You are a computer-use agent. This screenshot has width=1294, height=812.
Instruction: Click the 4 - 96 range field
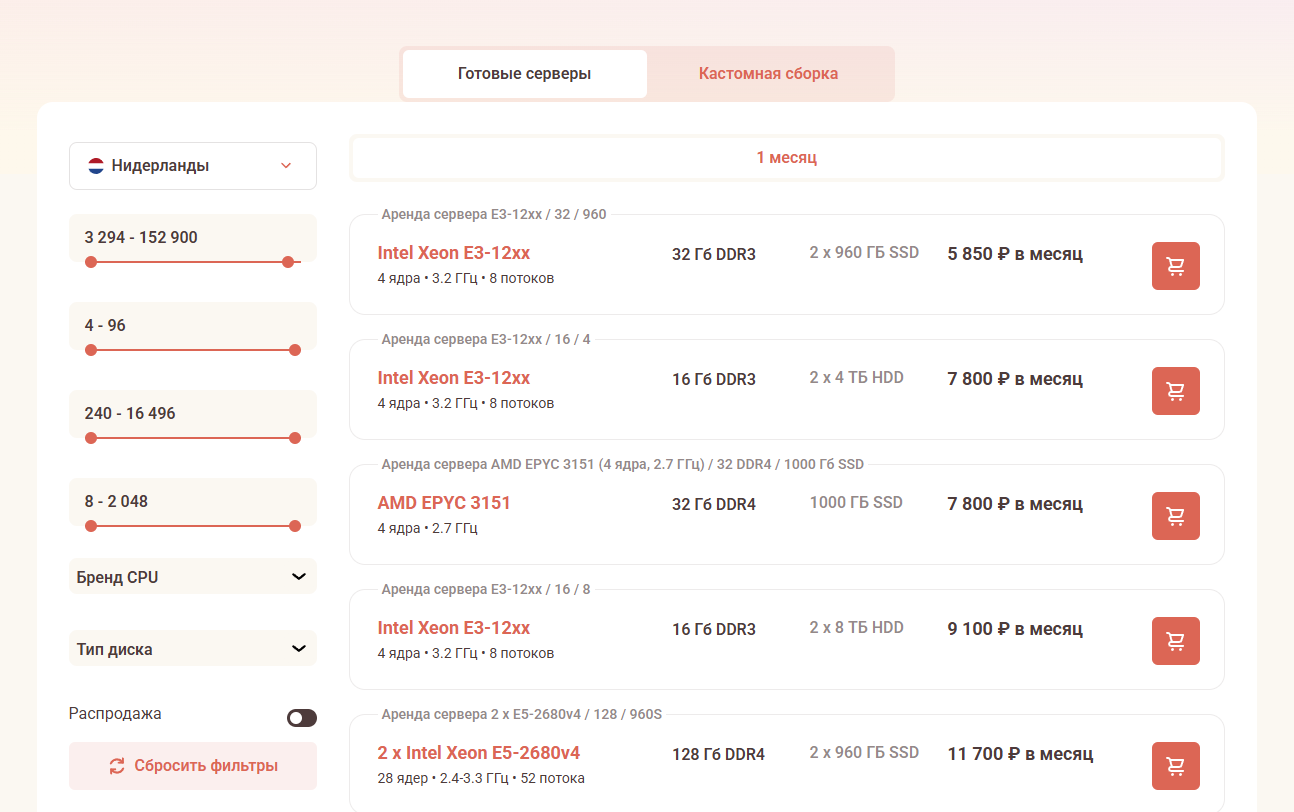point(193,326)
